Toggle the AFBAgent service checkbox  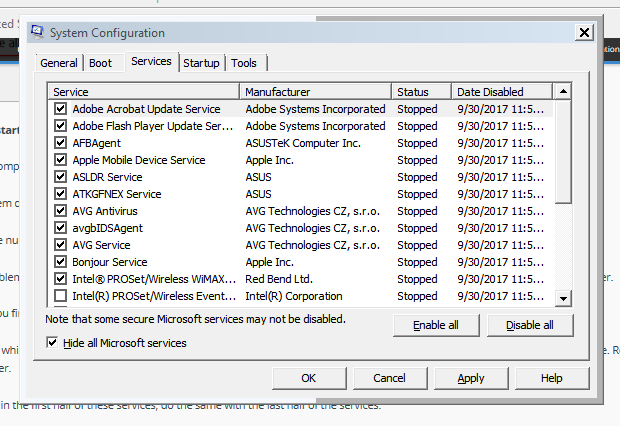(60, 143)
